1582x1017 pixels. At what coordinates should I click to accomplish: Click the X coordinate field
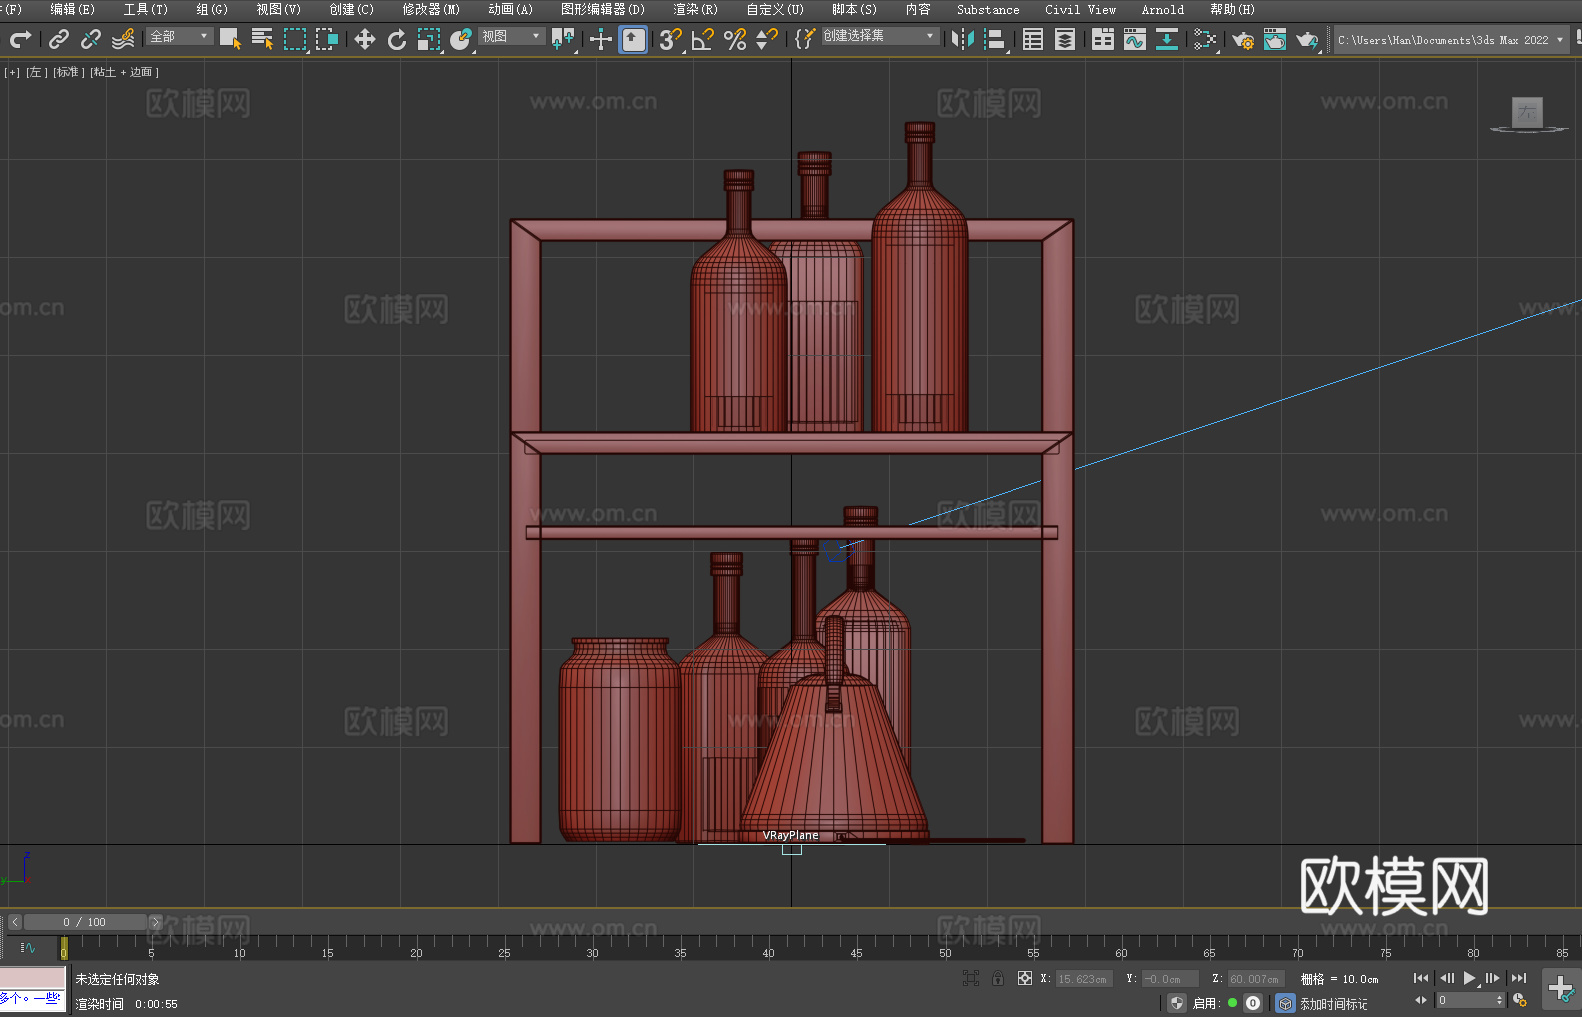[x=1084, y=979]
